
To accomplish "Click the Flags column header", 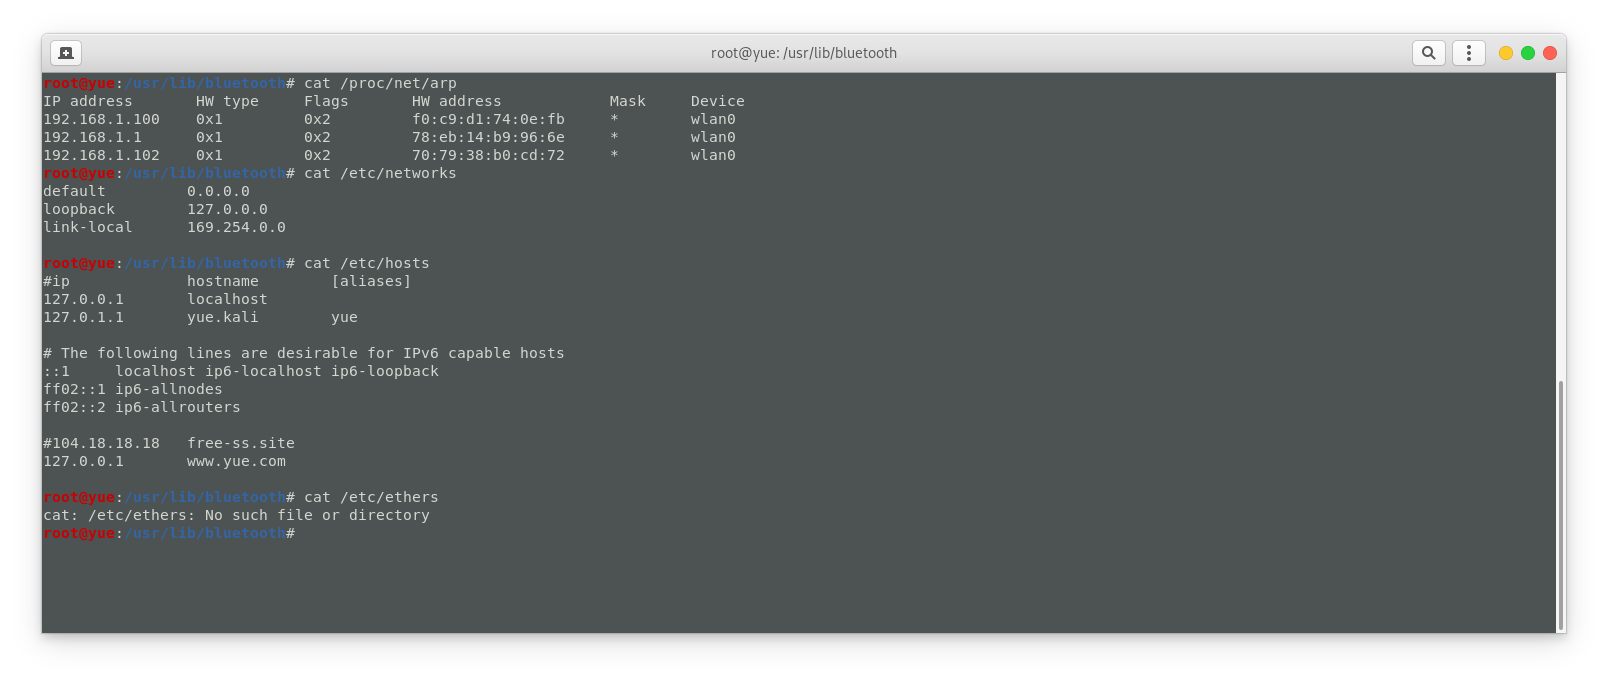I will [x=326, y=101].
